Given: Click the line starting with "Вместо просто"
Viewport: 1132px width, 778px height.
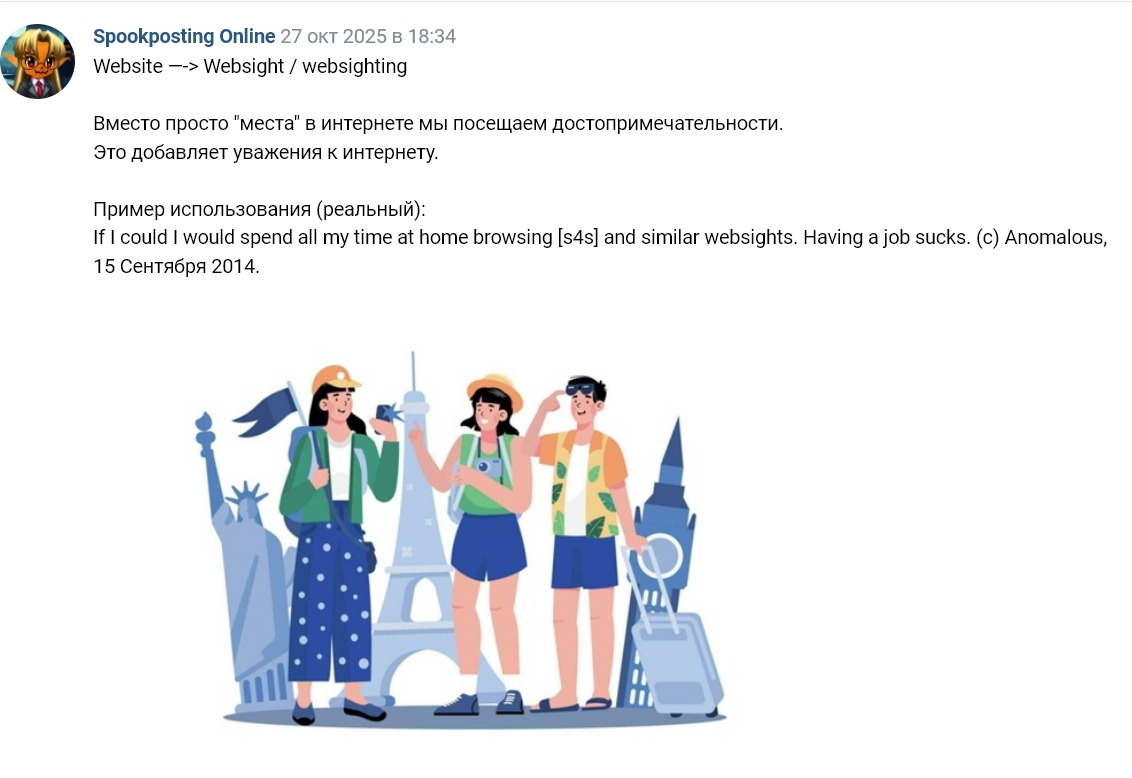Looking at the screenshot, I should pos(437,124).
